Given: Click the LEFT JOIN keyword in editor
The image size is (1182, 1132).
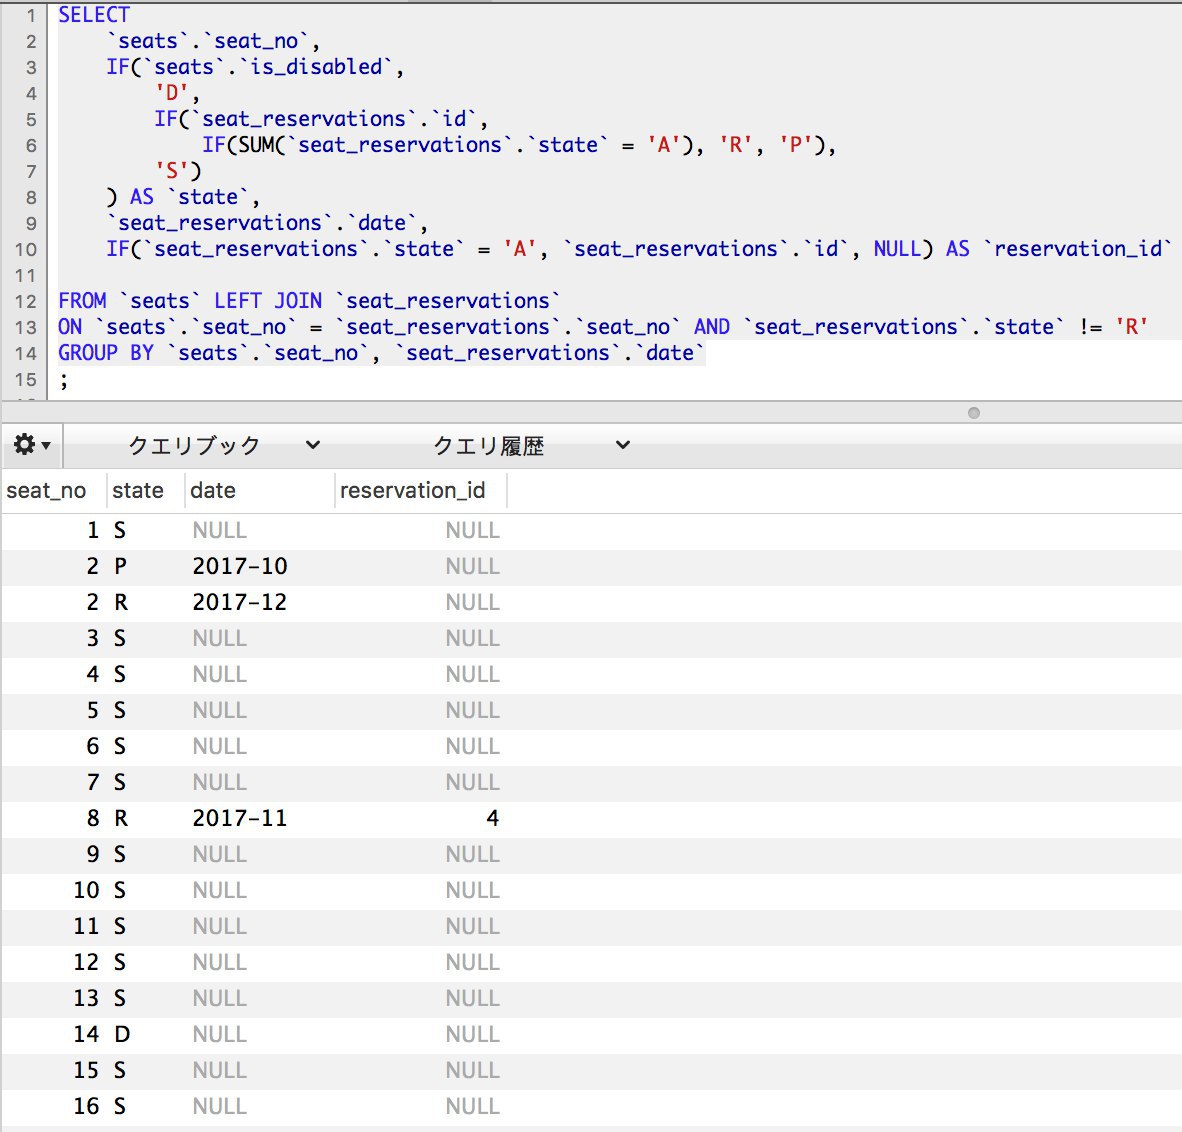Looking at the screenshot, I should click(x=268, y=301).
